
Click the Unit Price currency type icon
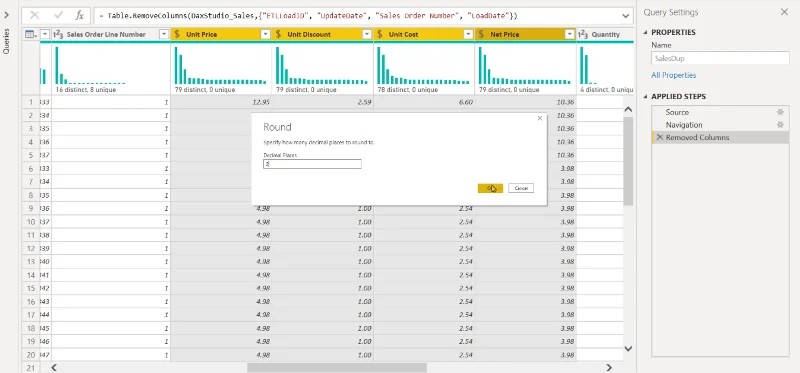pyautogui.click(x=177, y=34)
